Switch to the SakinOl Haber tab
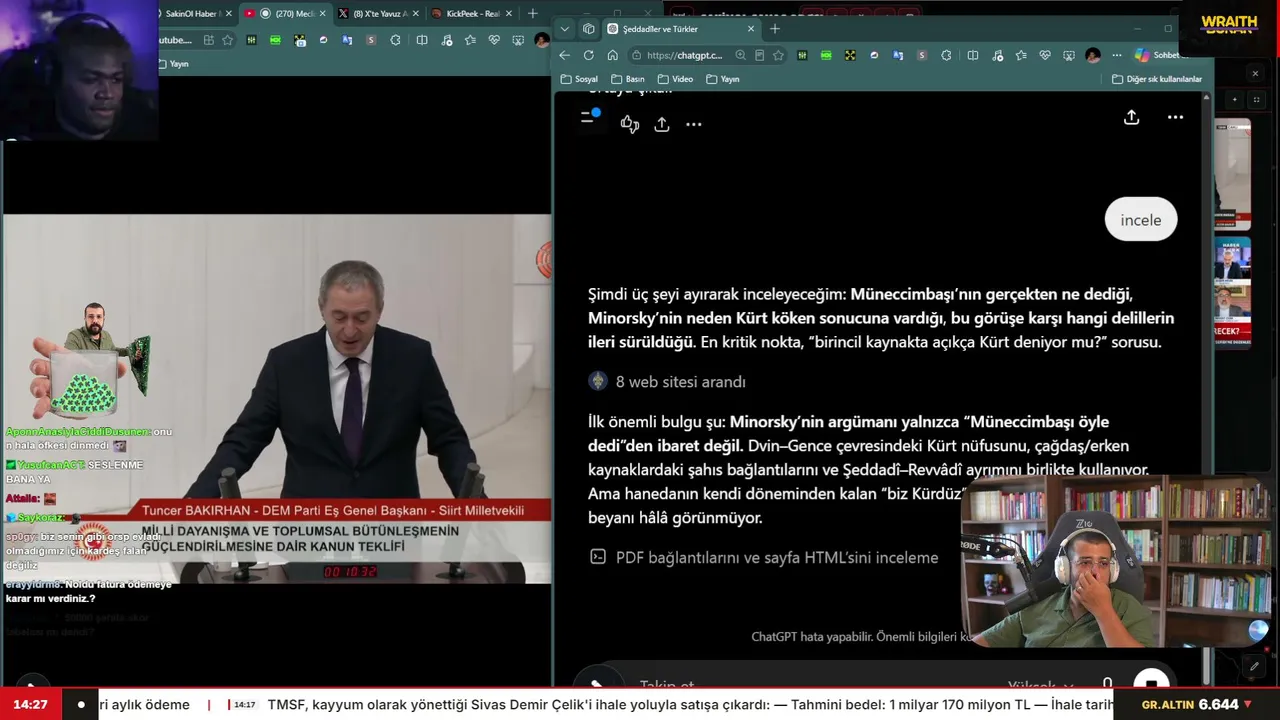1280x720 pixels. 192,14
